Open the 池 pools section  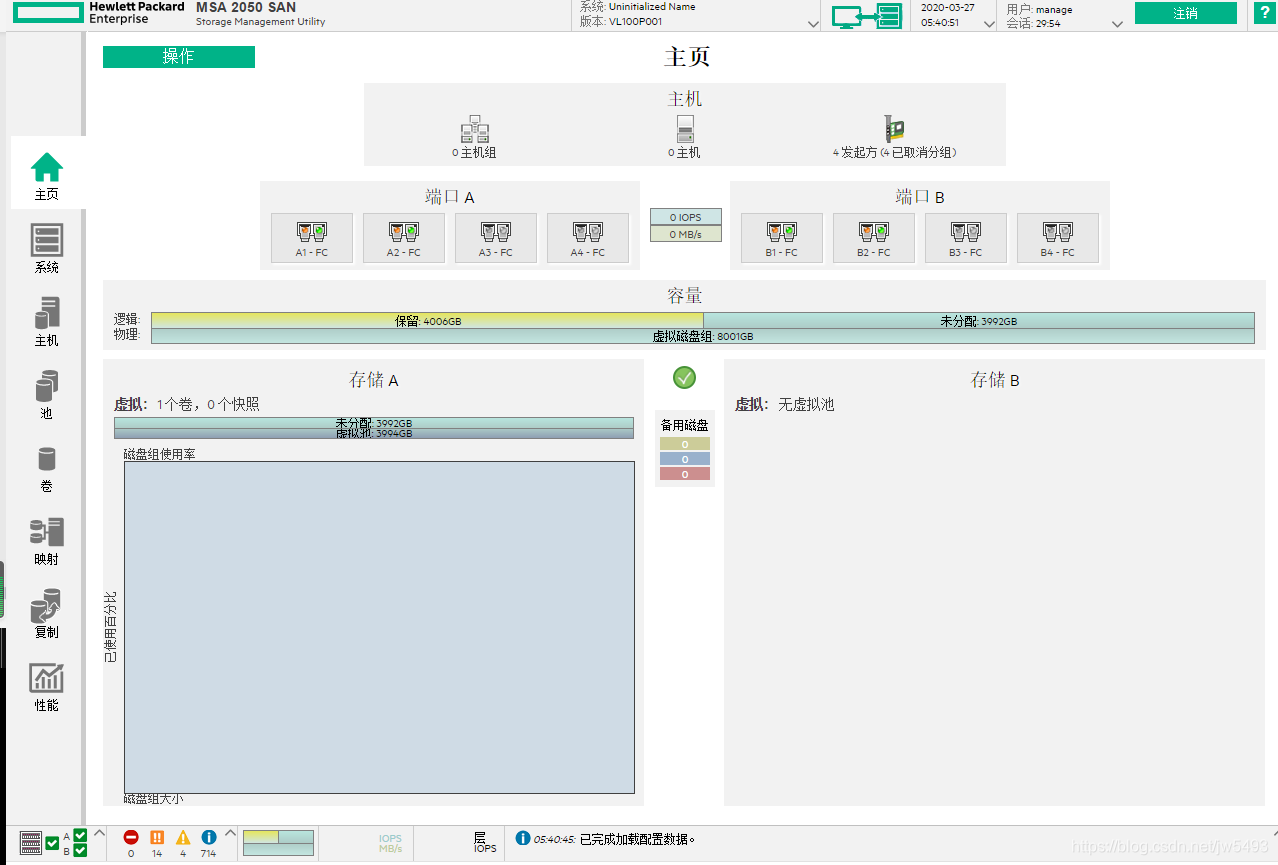pyautogui.click(x=47, y=386)
